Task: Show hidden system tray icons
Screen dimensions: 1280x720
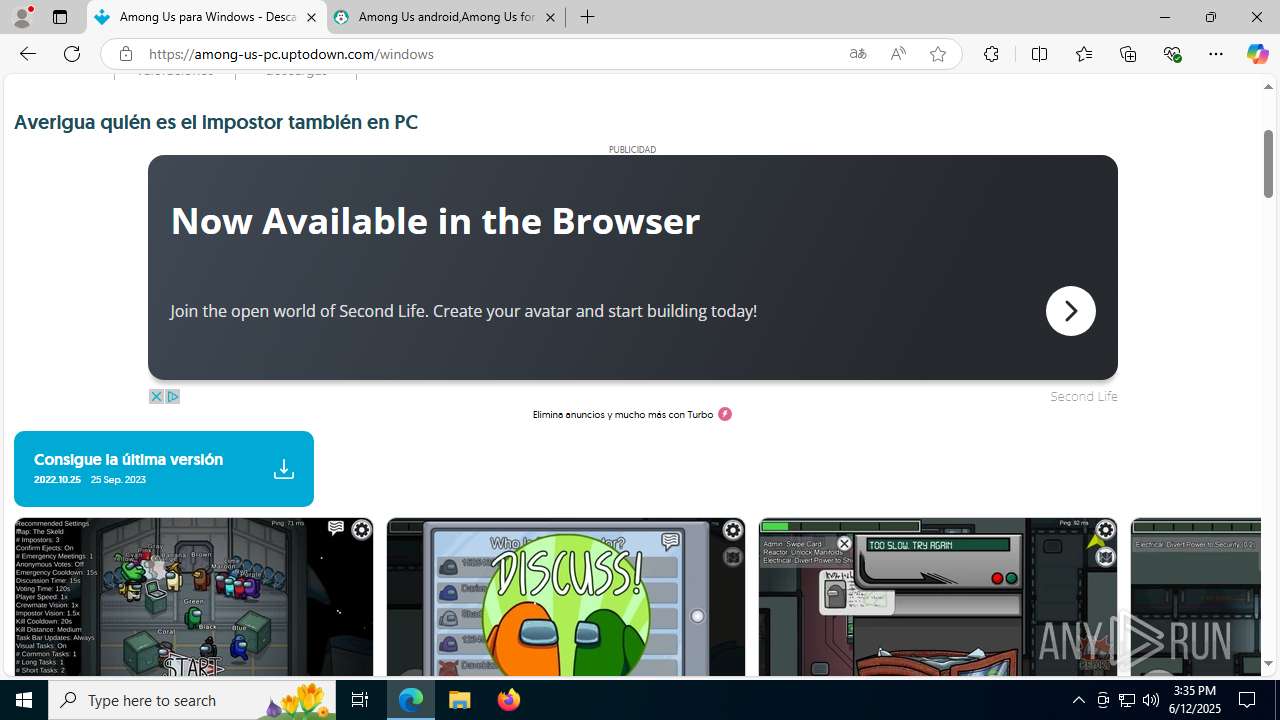Action: click(x=1078, y=700)
